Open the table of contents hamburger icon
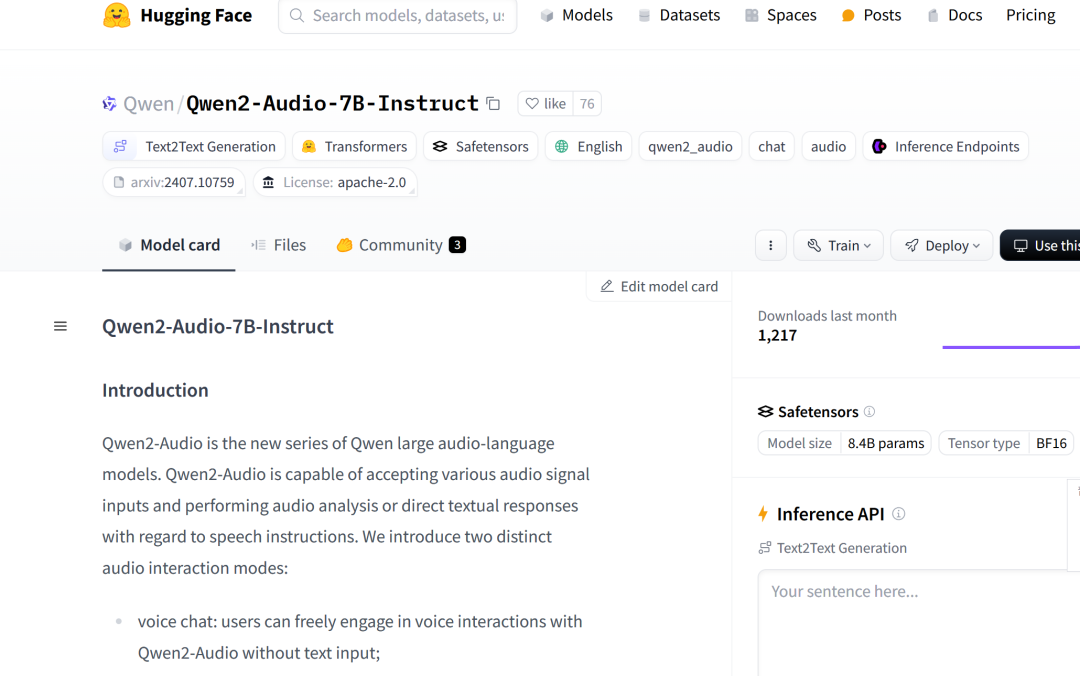The height and width of the screenshot is (676, 1080). pyautogui.click(x=61, y=326)
